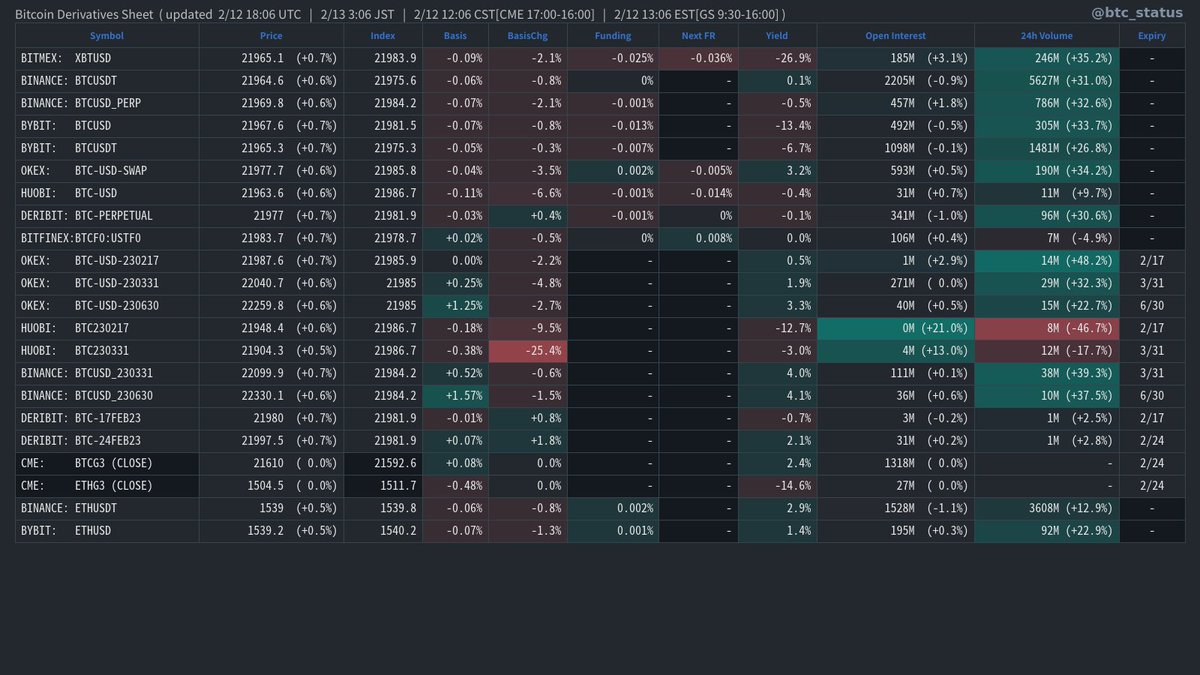Select the HUOBI: BTC230331 symbol cell
The image size is (1200, 675).
pos(107,351)
